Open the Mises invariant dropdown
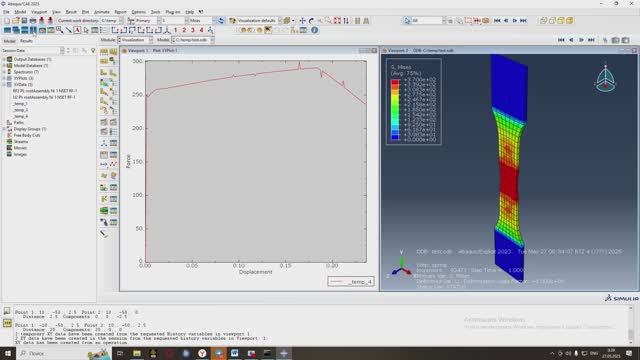 click(x=202, y=20)
